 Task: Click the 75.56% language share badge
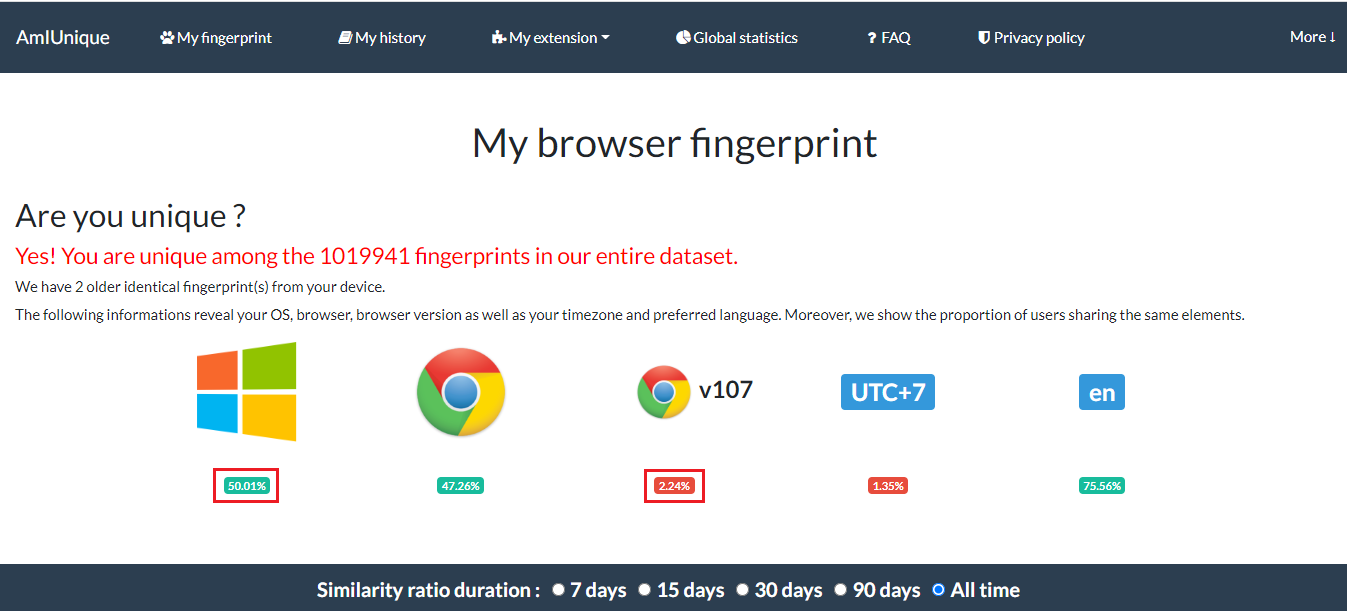click(x=1101, y=486)
